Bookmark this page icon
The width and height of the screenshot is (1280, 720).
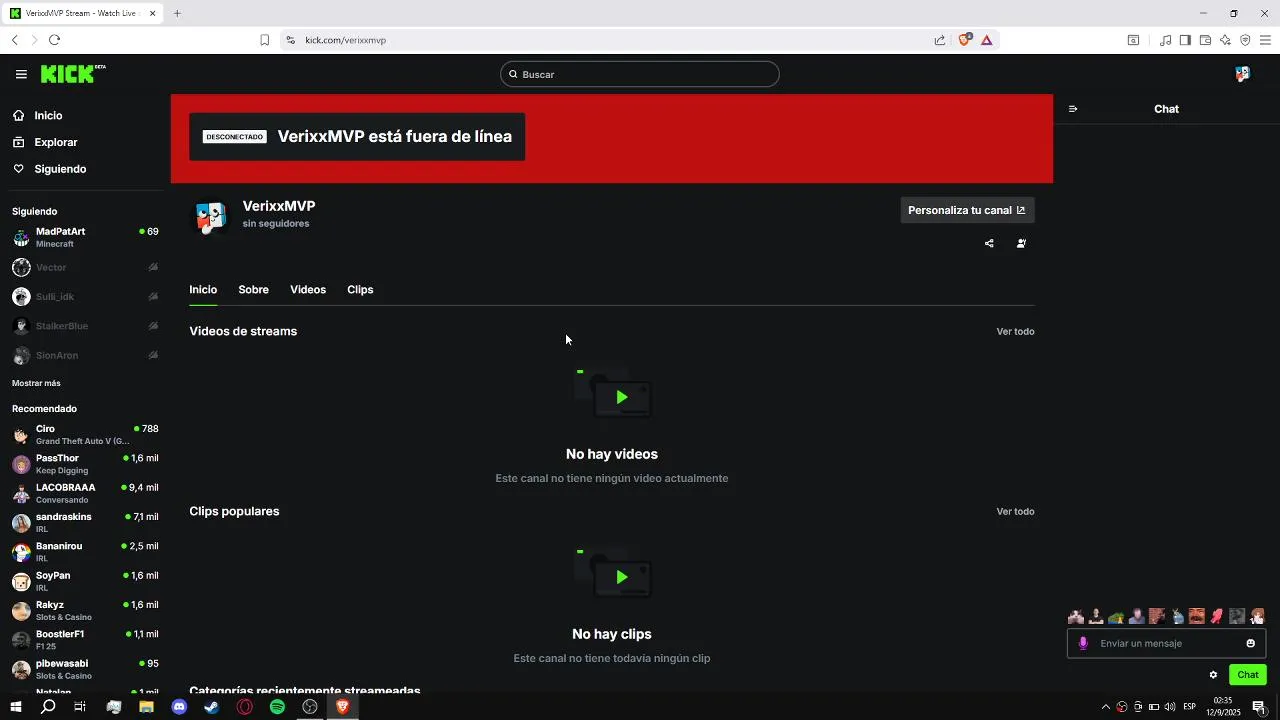pos(265,40)
